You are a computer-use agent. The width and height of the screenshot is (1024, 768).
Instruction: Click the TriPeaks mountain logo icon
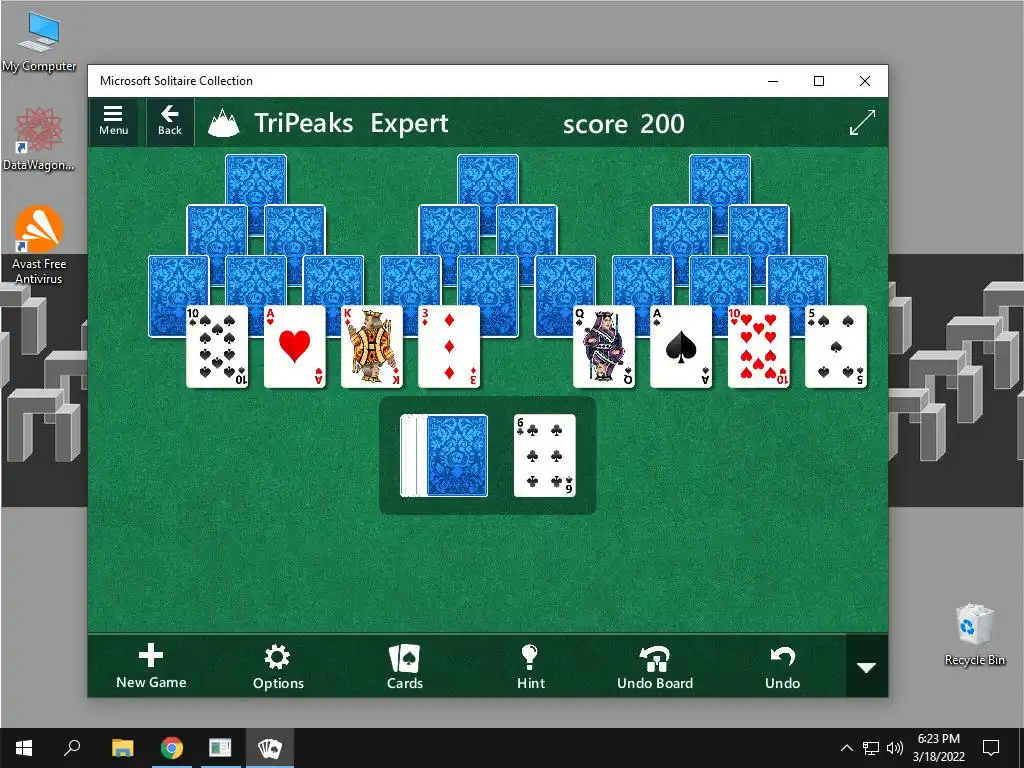coord(223,123)
